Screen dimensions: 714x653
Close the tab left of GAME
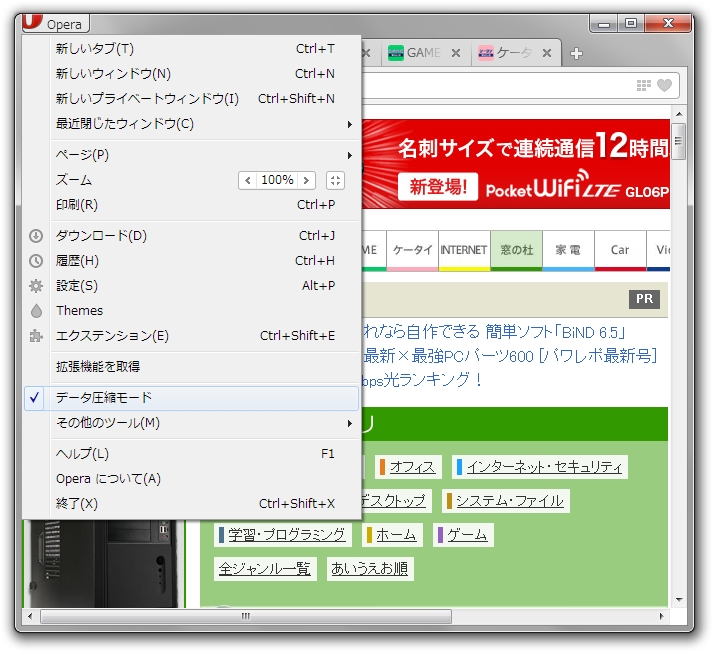pyautogui.click(x=366, y=53)
